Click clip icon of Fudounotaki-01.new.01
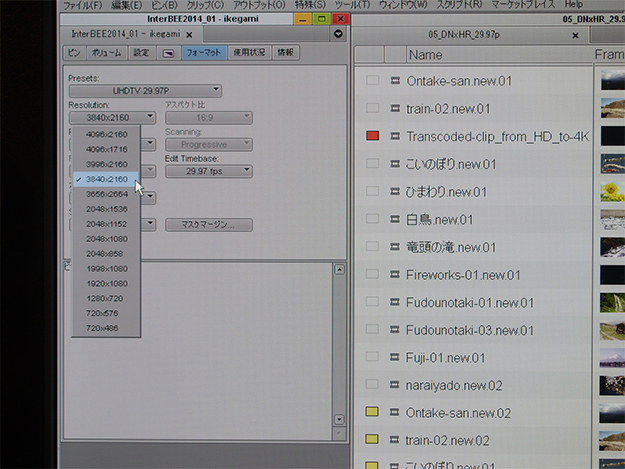Image resolution: width=625 pixels, height=469 pixels. (395, 302)
